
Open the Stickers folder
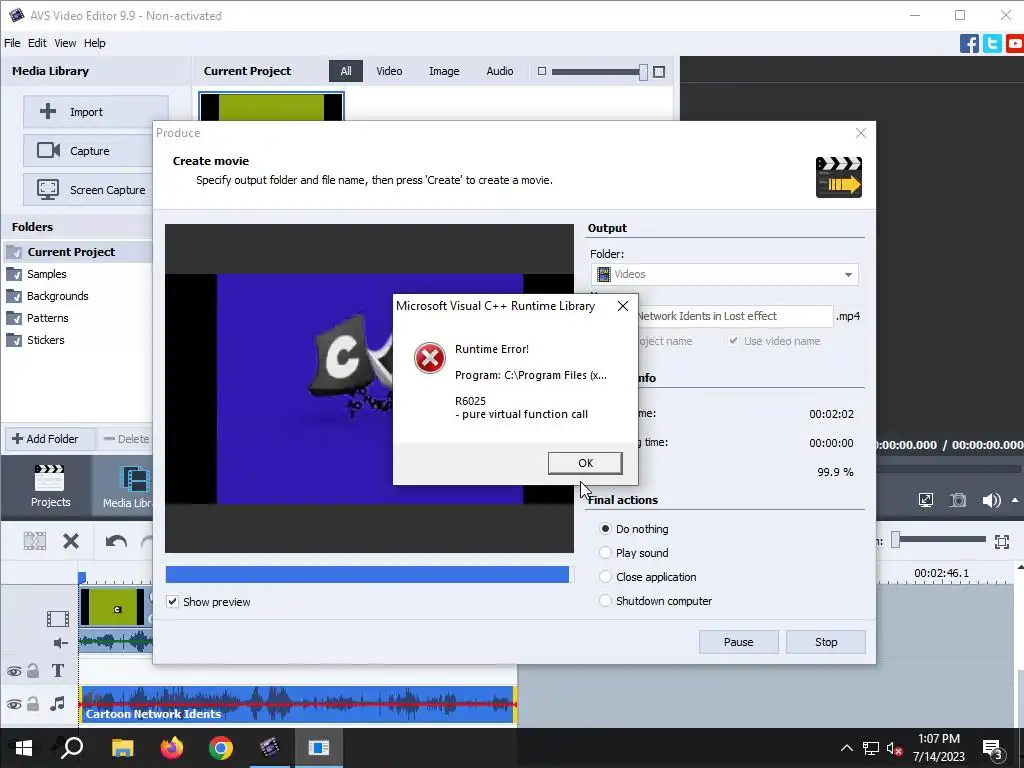(45, 340)
